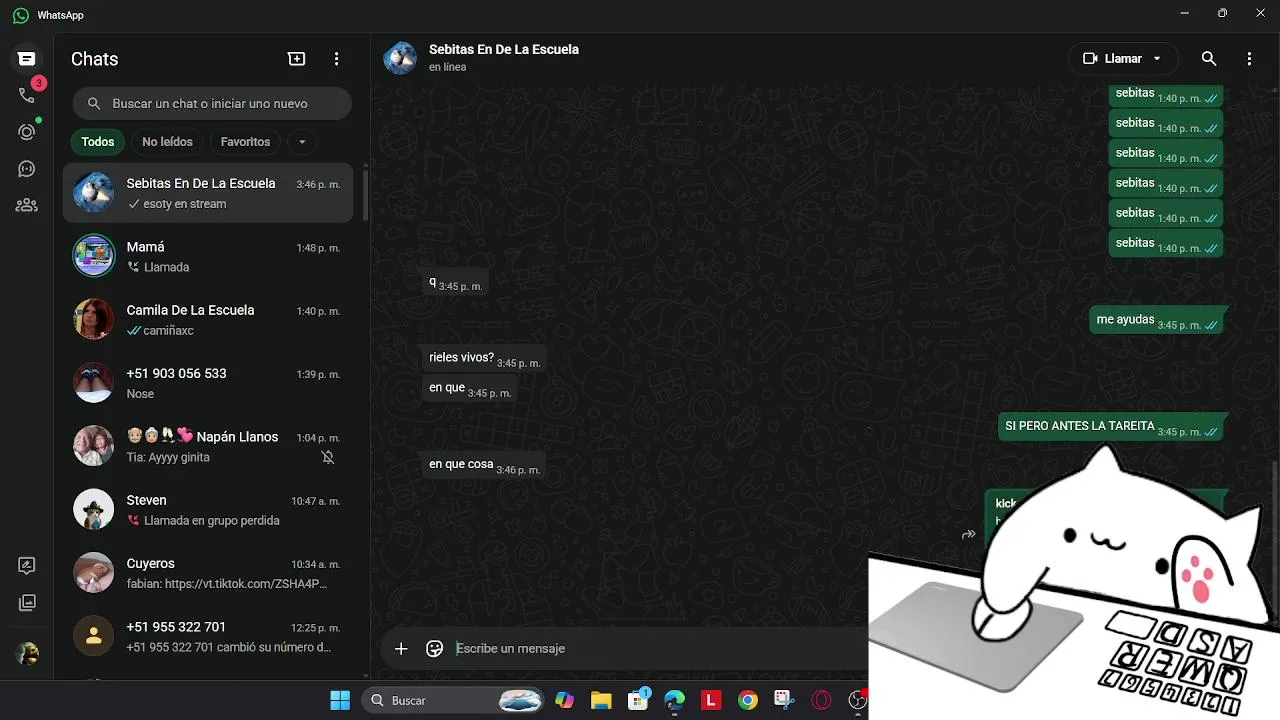The height and width of the screenshot is (720, 1280).
Task: Open the Camila De La Escuela chat
Action: (x=208, y=320)
